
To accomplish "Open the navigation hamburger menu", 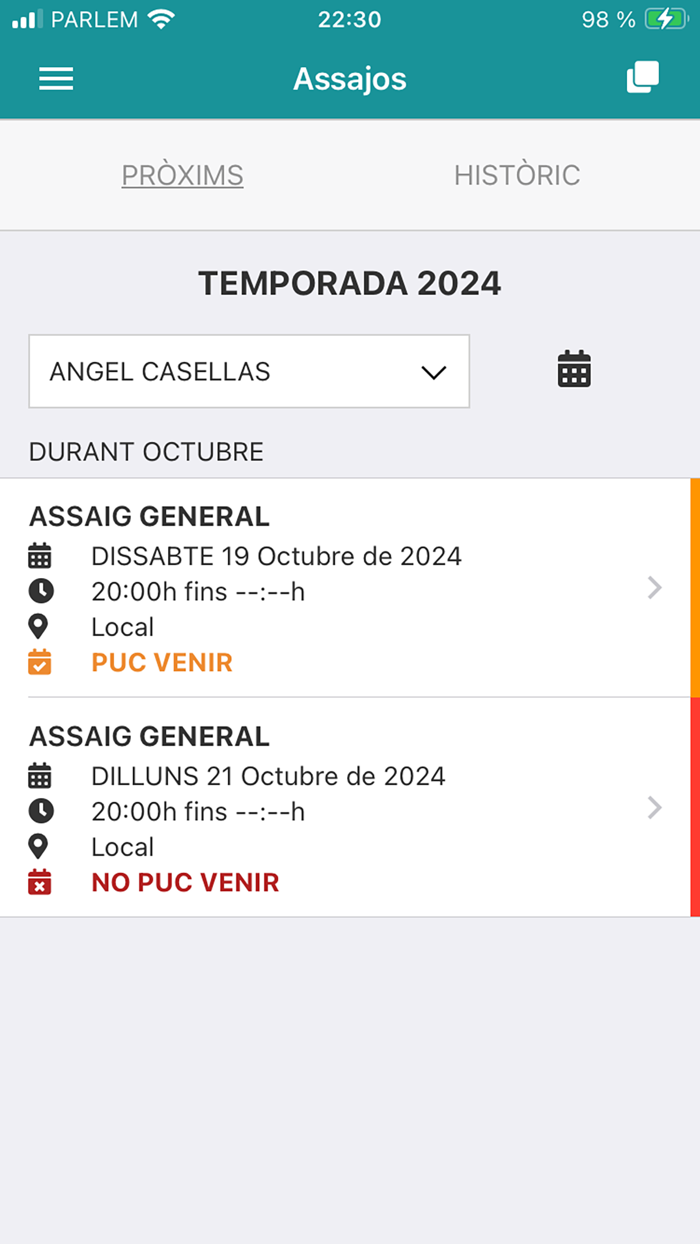I will [x=56, y=78].
